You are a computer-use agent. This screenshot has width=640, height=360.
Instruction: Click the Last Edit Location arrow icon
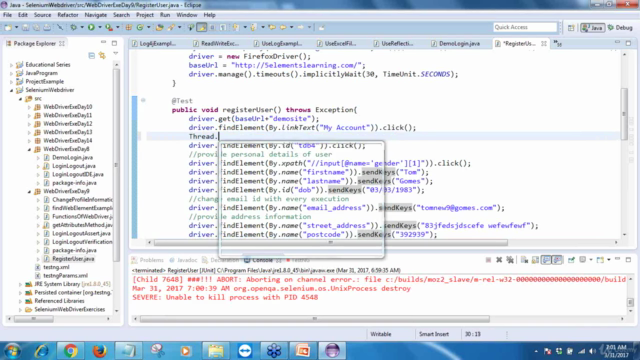[x=272, y=27]
